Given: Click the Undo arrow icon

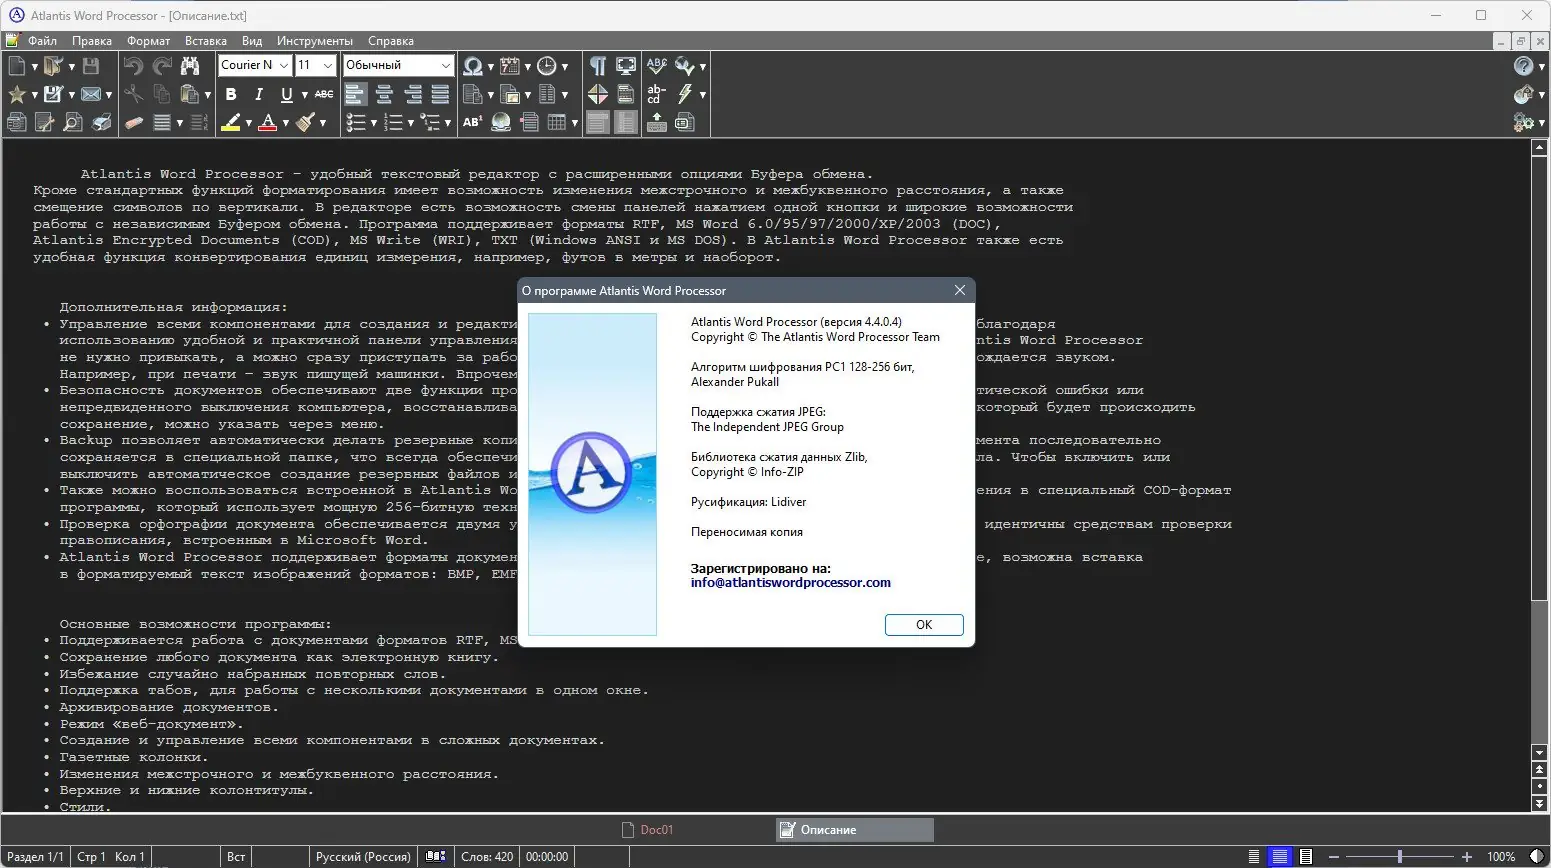Looking at the screenshot, I should click(133, 66).
